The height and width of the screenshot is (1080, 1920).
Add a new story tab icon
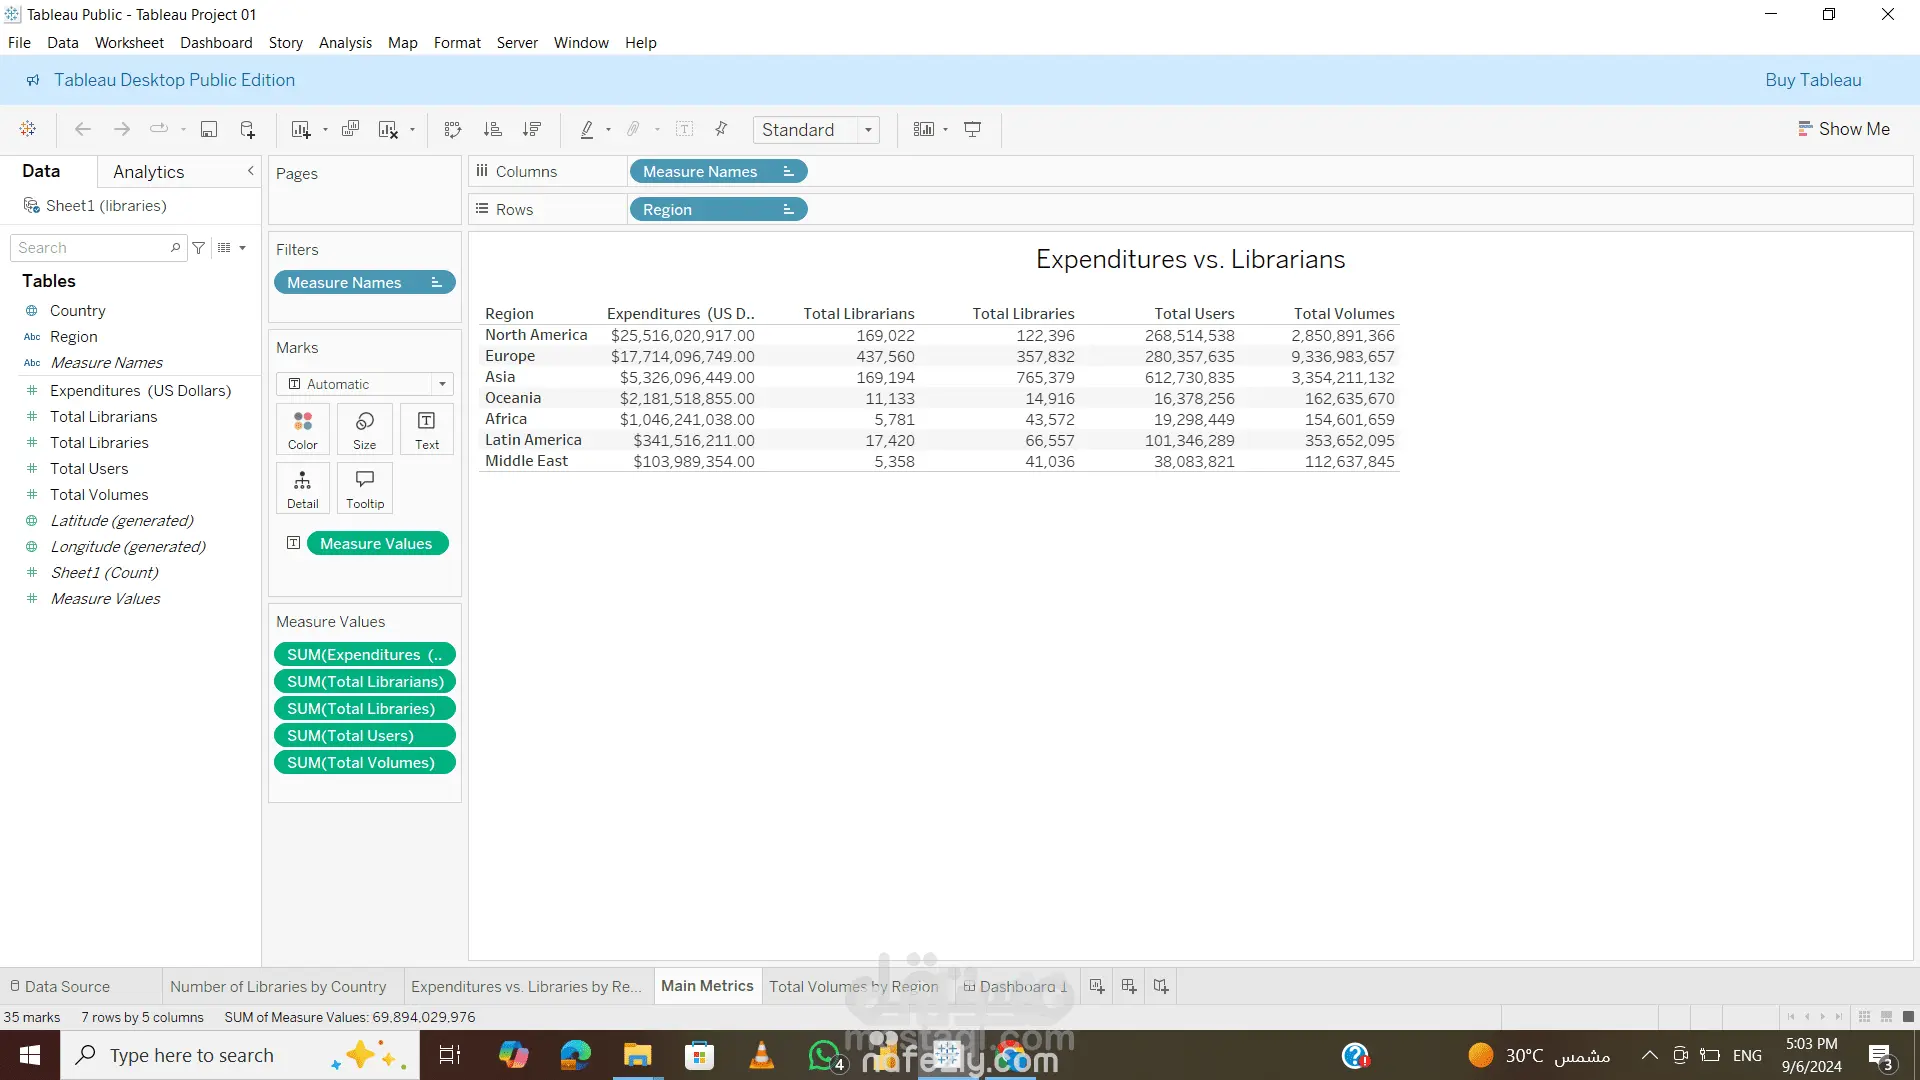(x=1161, y=987)
